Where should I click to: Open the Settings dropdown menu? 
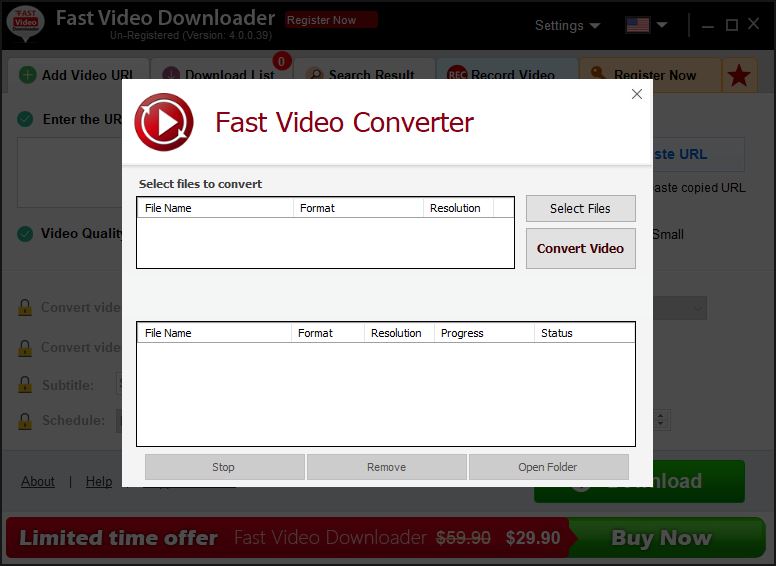click(568, 25)
